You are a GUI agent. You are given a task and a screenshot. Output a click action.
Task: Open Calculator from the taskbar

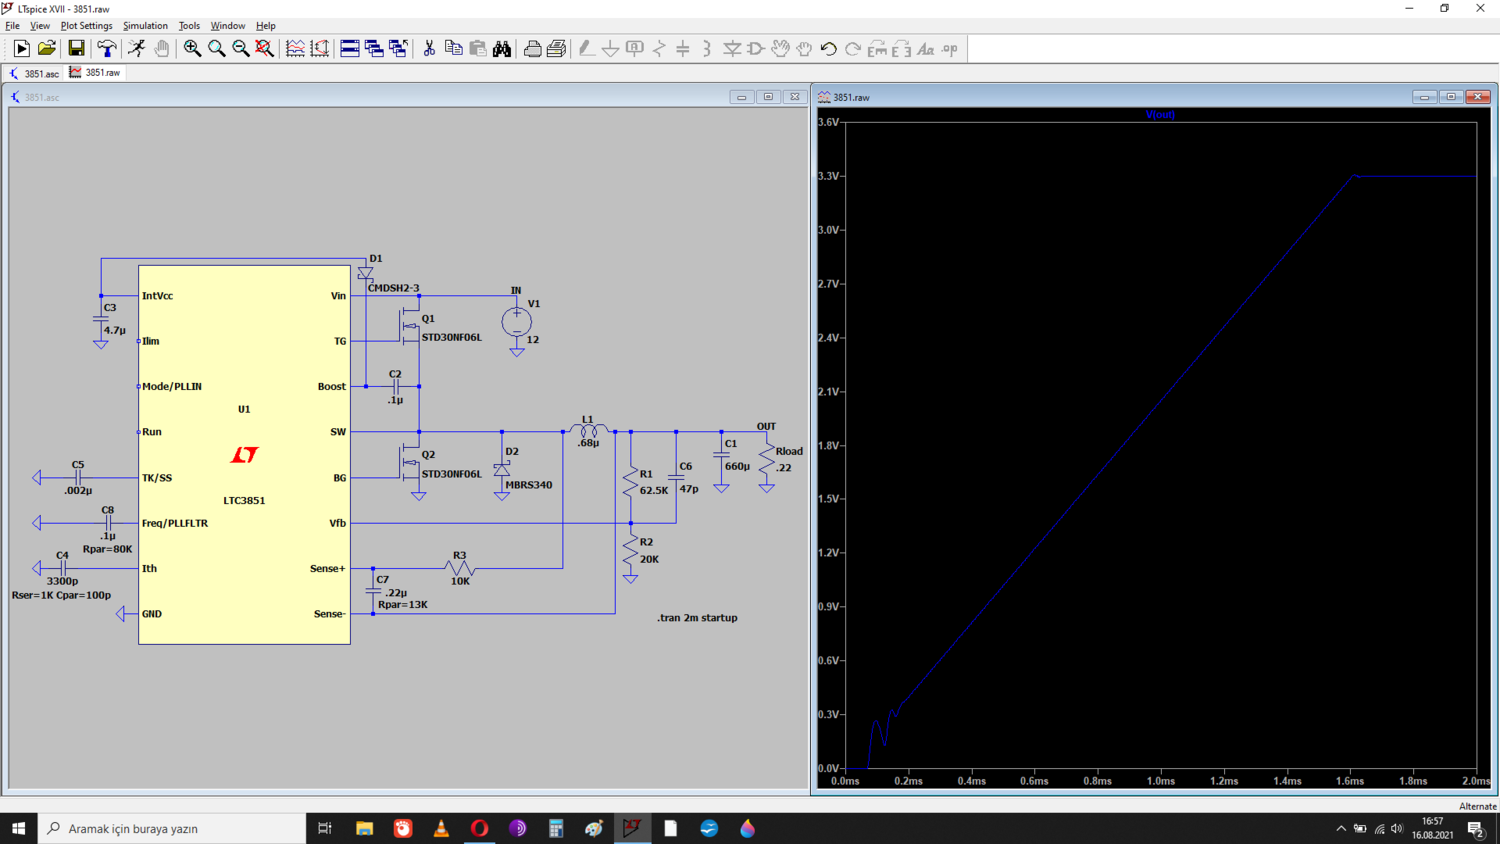click(556, 828)
